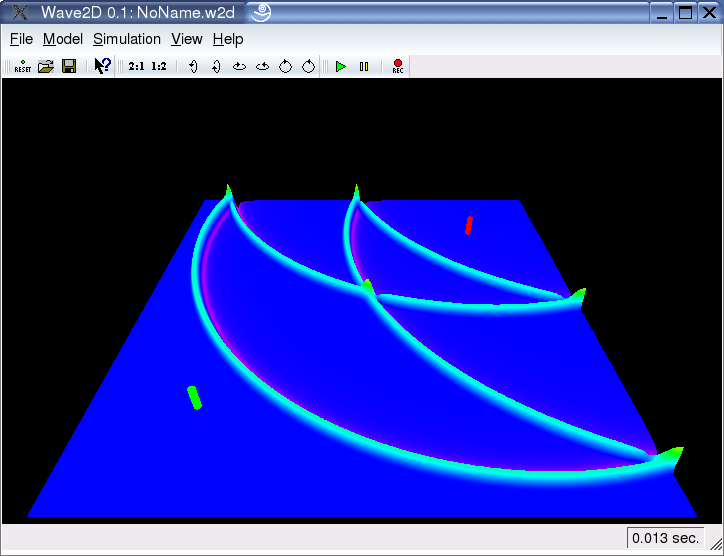Open the File menu

point(21,39)
